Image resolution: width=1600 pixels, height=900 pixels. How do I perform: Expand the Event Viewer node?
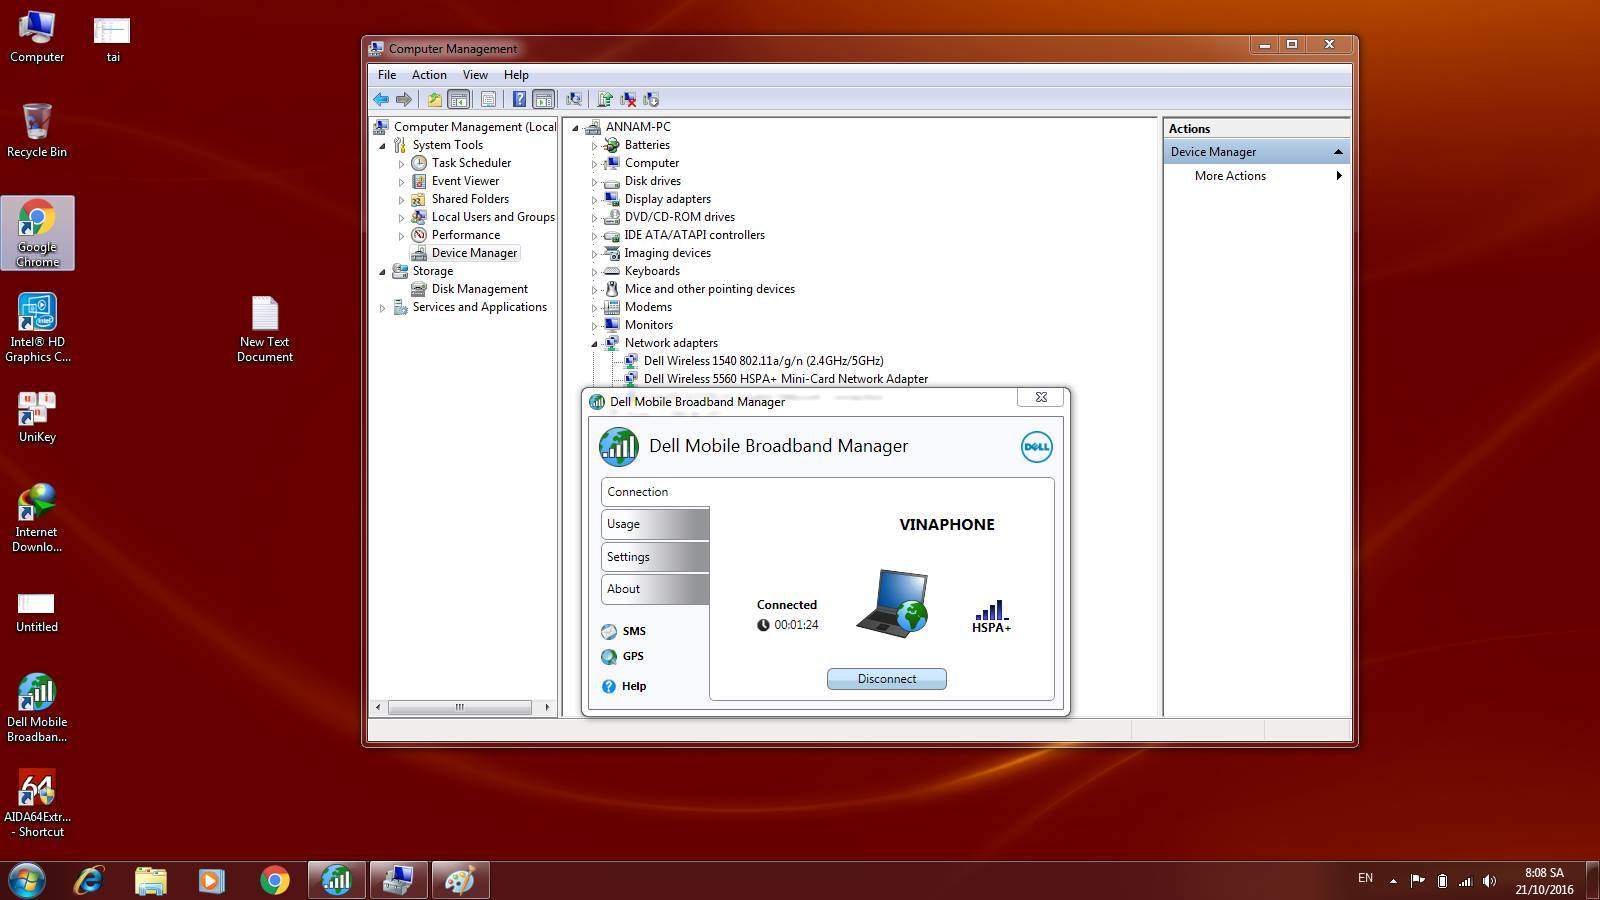[x=401, y=182]
